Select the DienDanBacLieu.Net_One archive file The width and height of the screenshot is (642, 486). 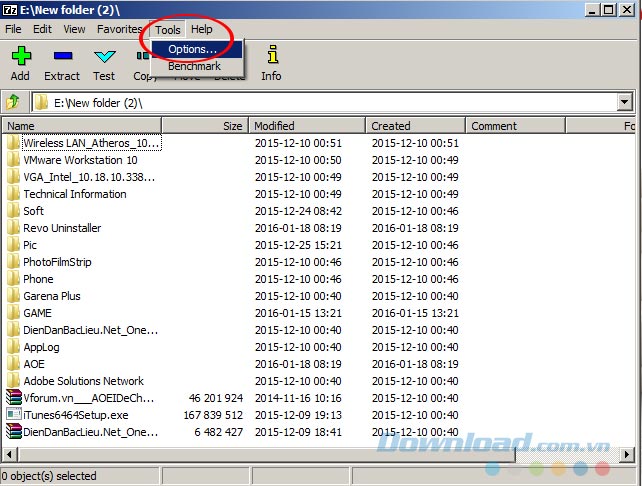coord(90,432)
